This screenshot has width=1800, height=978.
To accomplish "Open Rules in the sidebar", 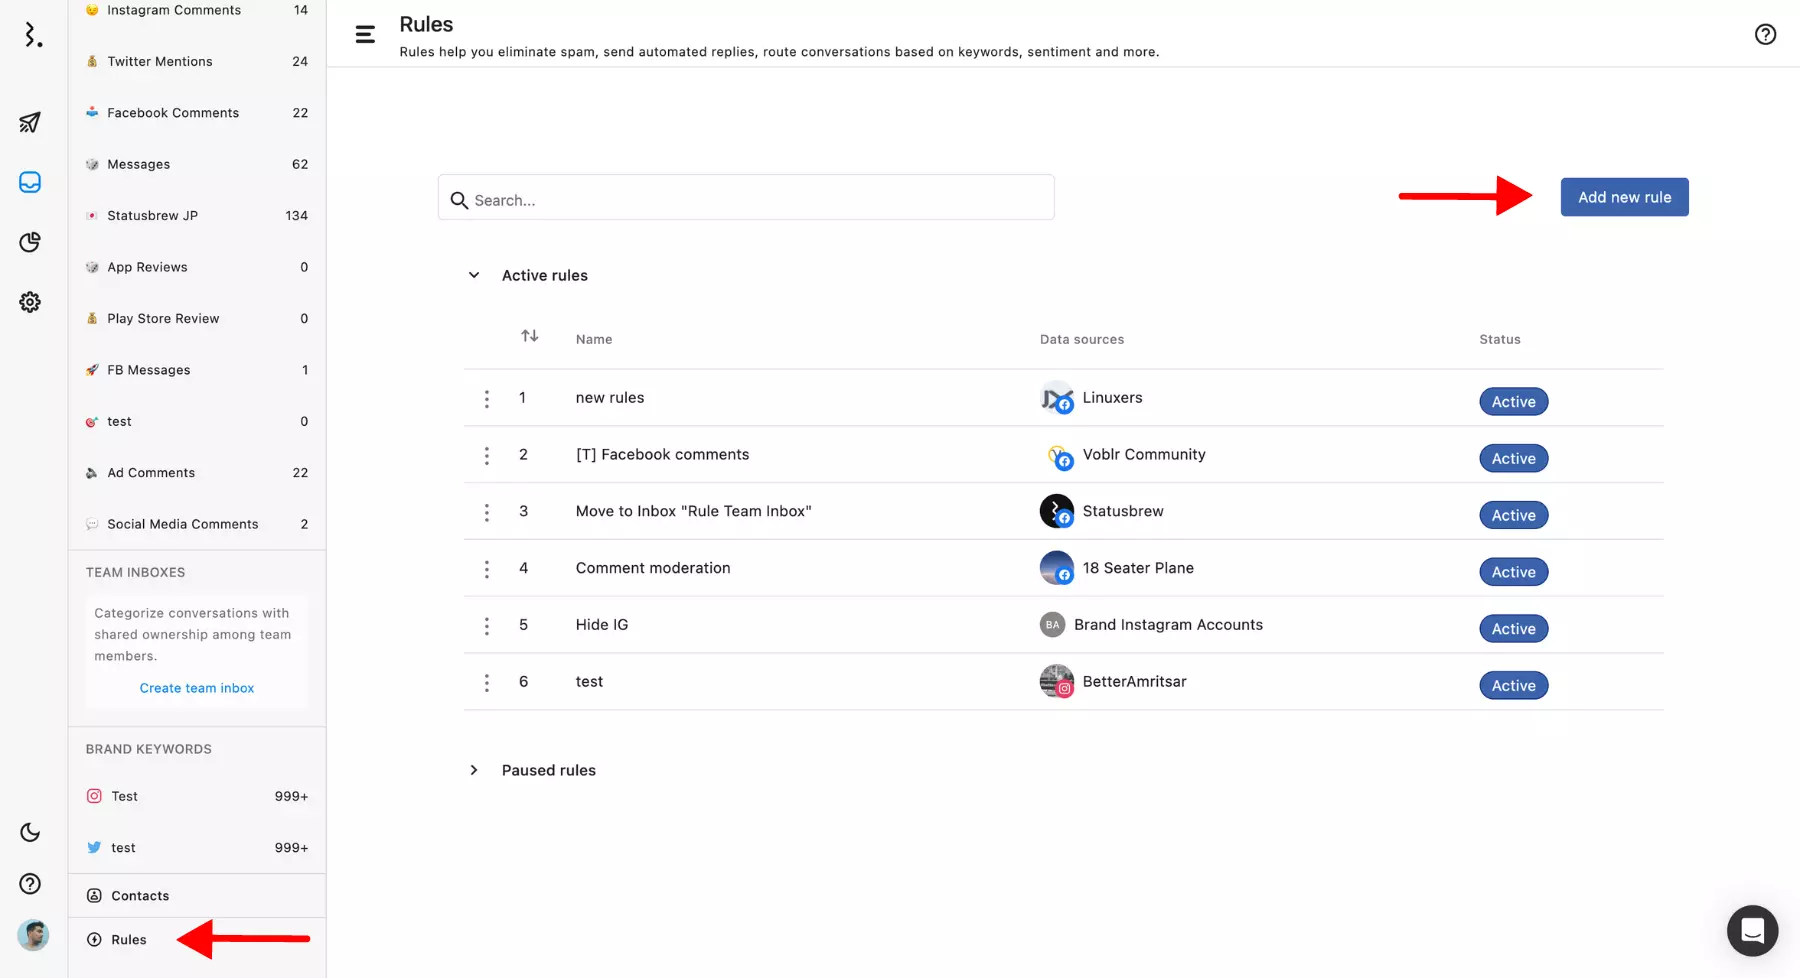I will tap(128, 940).
